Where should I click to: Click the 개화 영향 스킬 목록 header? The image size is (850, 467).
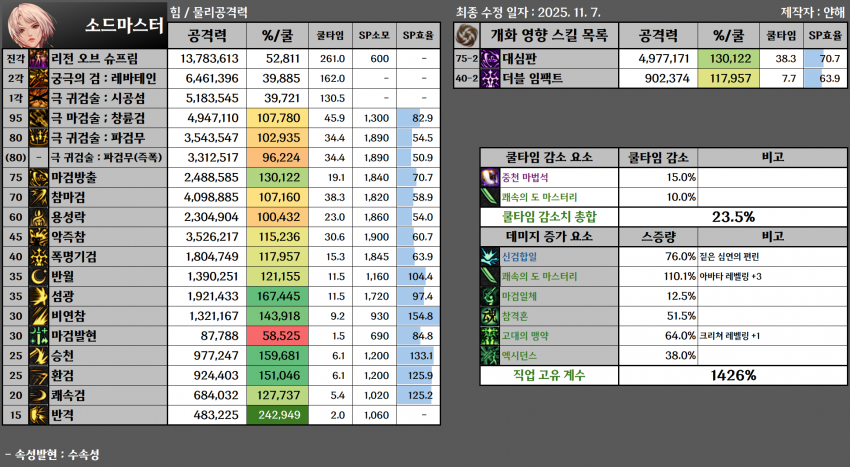551,35
